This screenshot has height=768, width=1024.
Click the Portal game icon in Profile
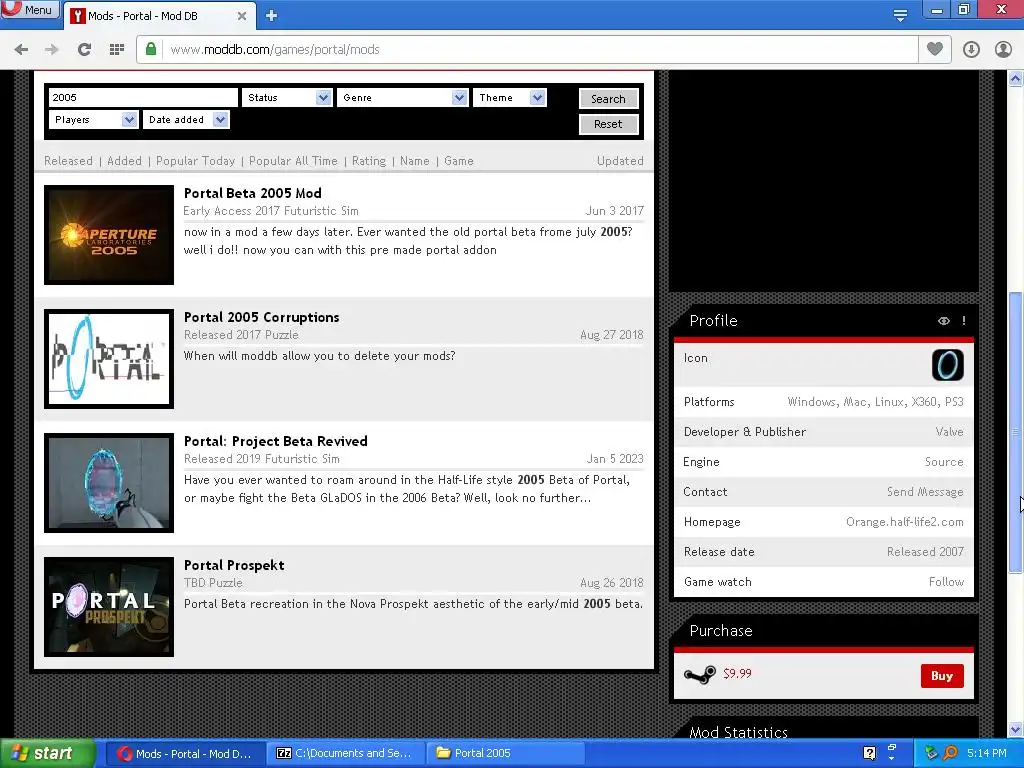(x=948, y=365)
